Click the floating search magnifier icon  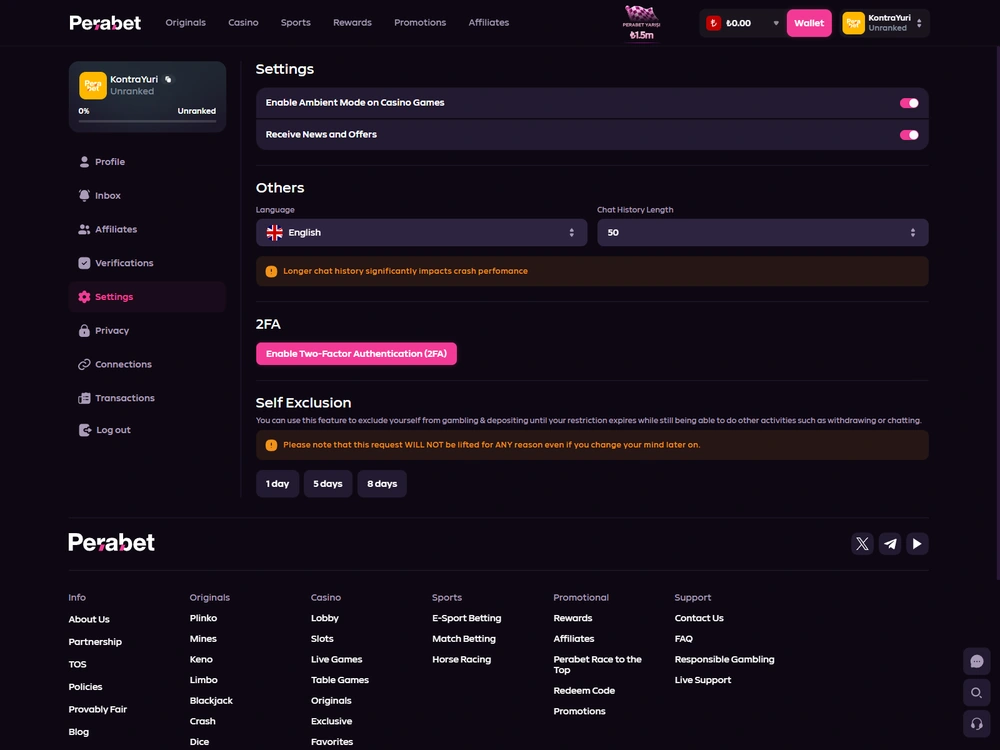(976, 693)
